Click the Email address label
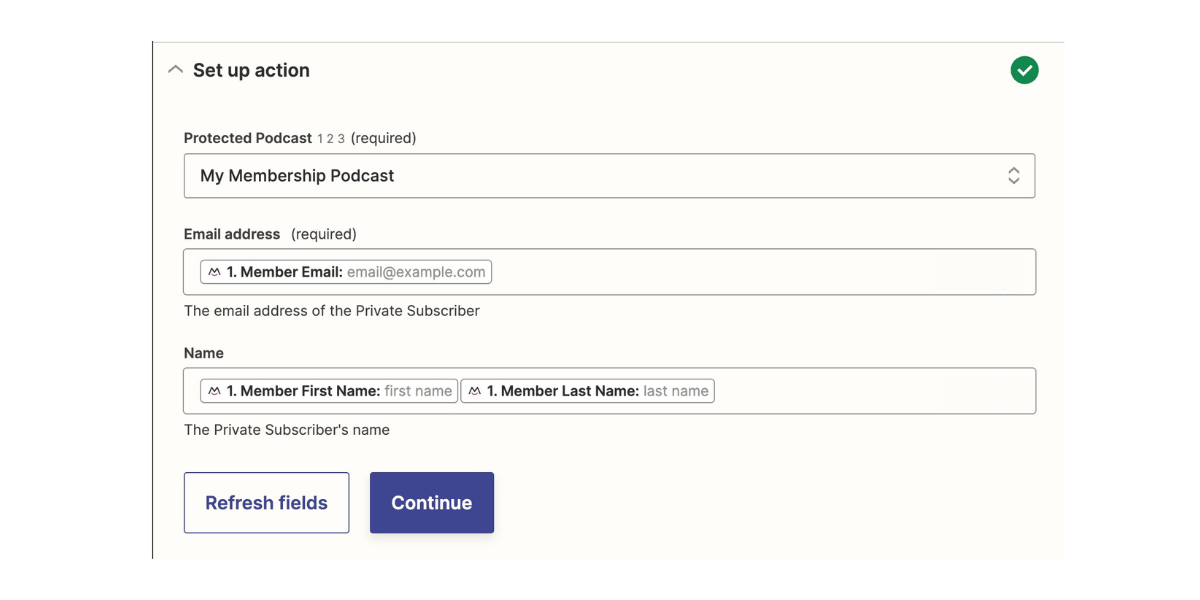Screen dimensions: 1200x600 point(232,234)
